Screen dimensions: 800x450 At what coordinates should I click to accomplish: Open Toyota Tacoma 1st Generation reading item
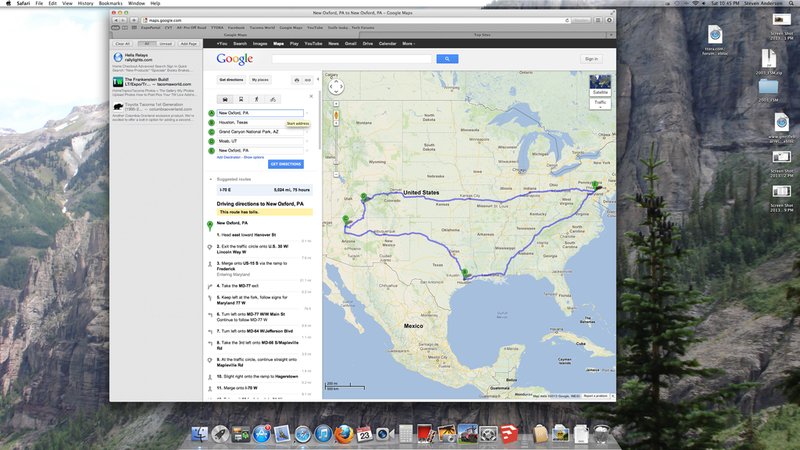pos(156,111)
